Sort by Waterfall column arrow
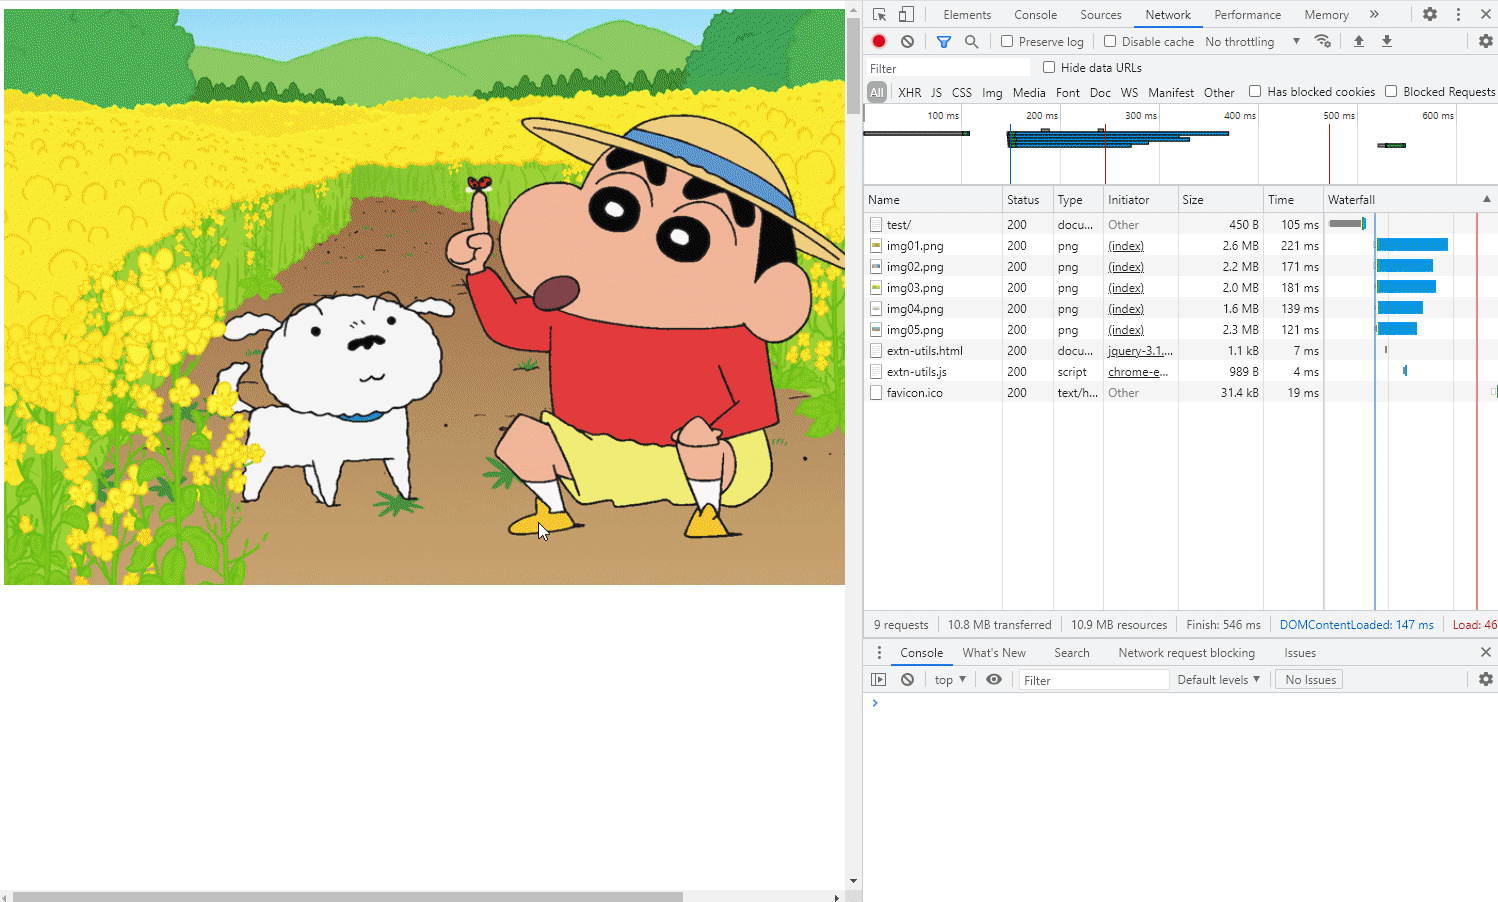1498x902 pixels. 1487,199
